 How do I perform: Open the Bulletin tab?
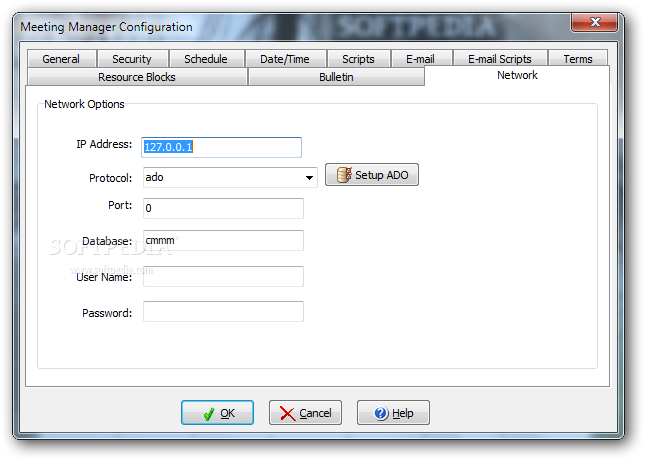pyautogui.click(x=336, y=77)
